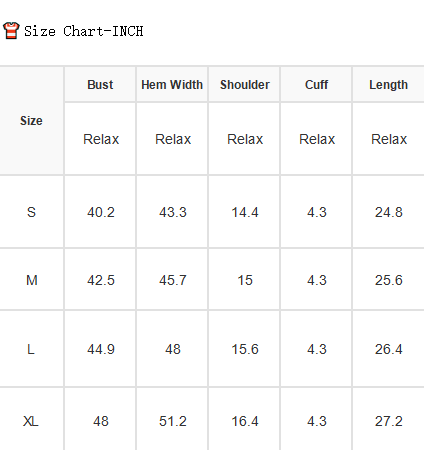
Task: Click the Size Chart-INCH heading text
Action: coord(84,31)
